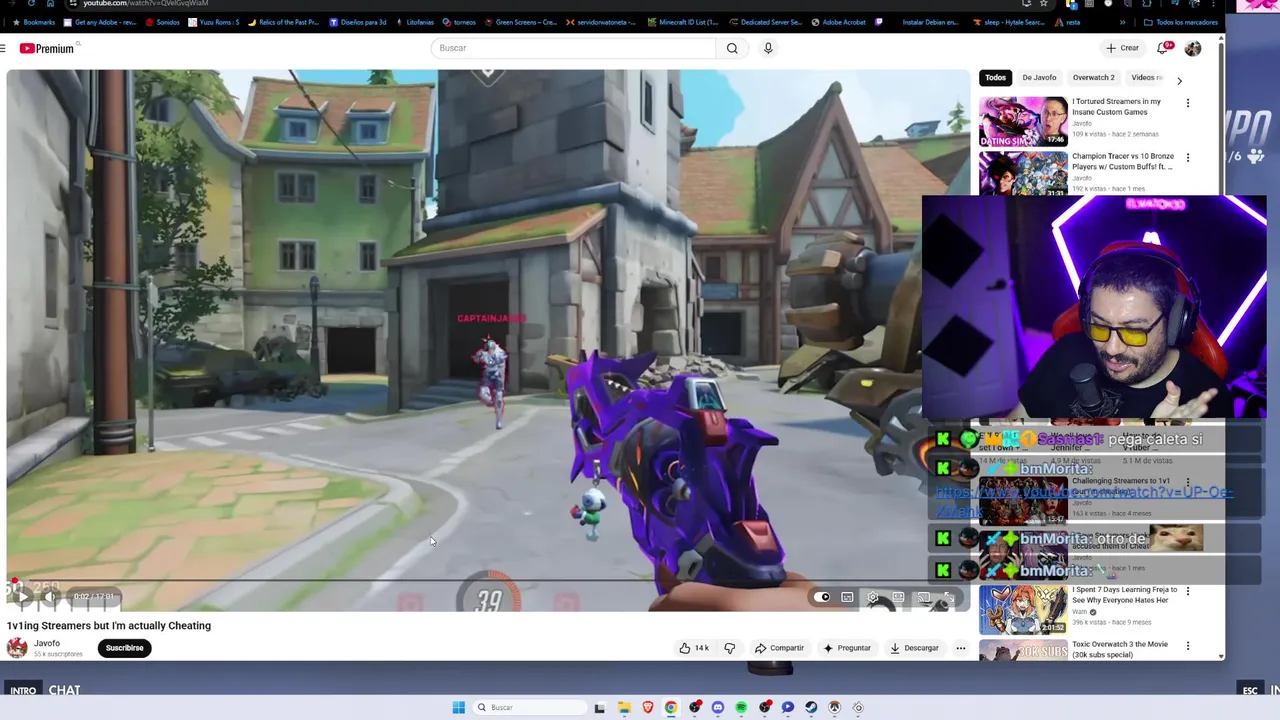Select the De Javofo filter chip
The width and height of the screenshot is (1280, 720).
1039,77
